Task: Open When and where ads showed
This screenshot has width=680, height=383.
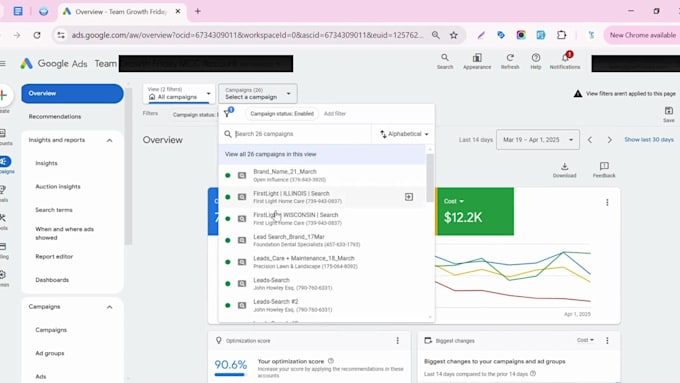Action: 65,233
